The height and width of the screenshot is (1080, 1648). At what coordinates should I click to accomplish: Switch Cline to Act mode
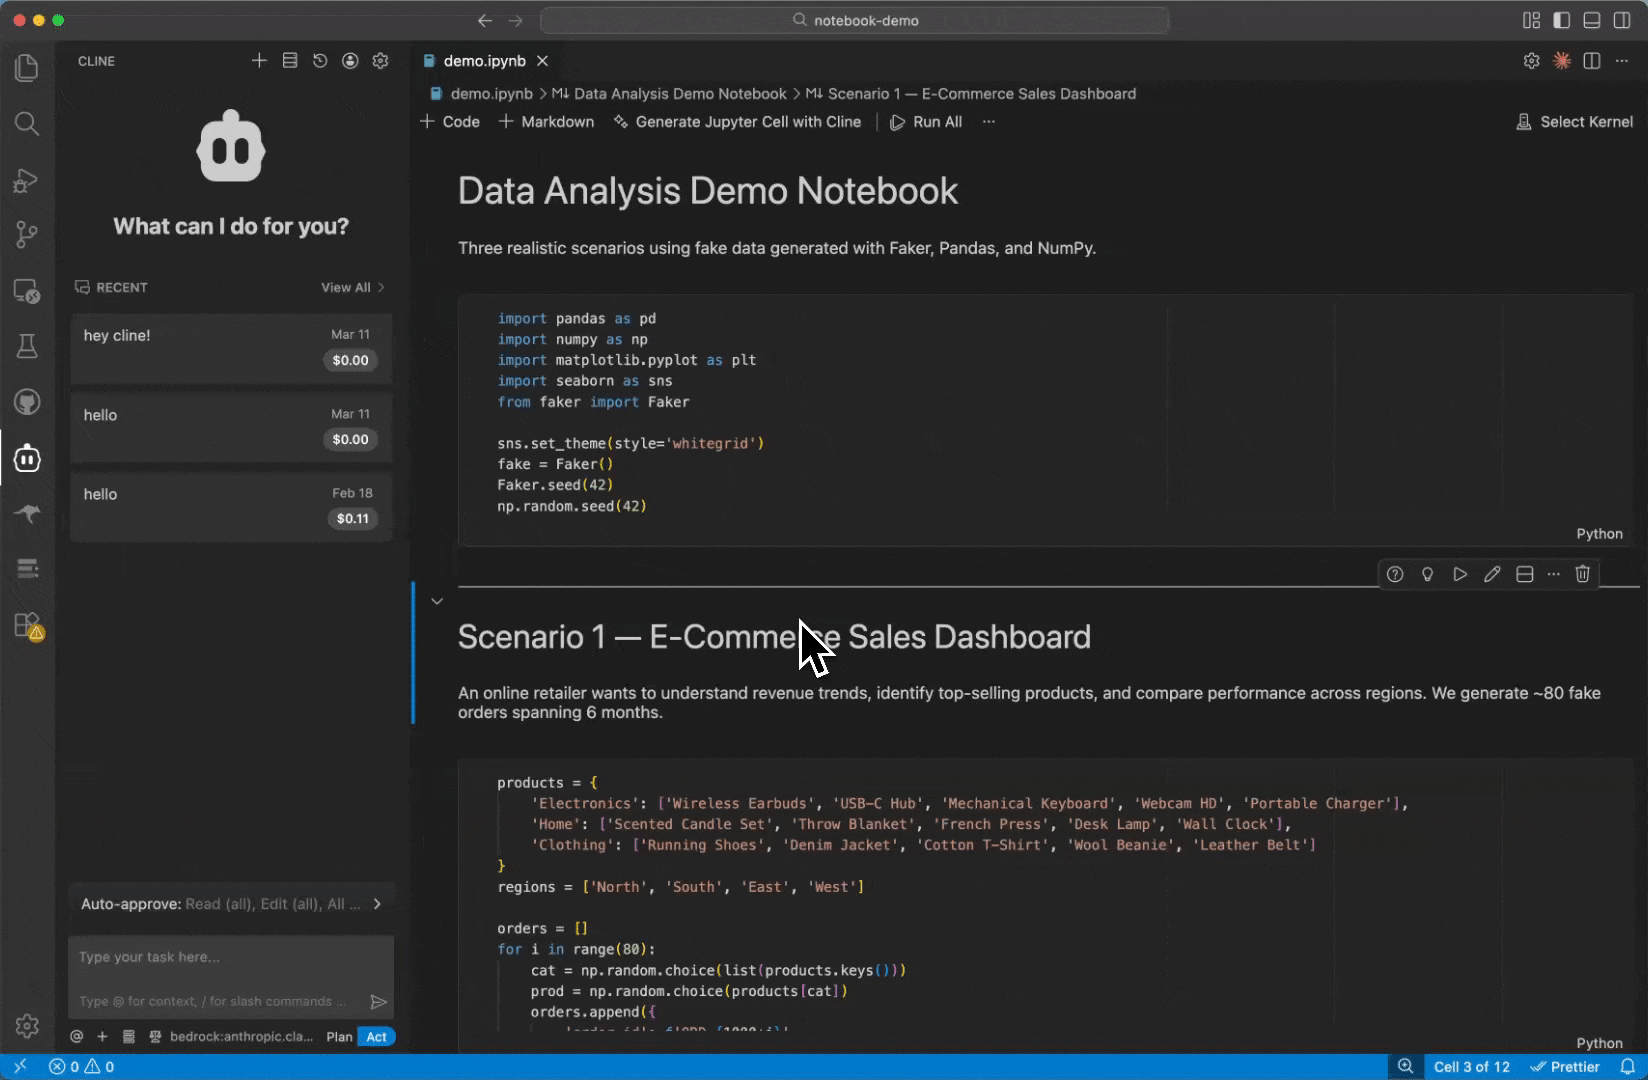[377, 1037]
